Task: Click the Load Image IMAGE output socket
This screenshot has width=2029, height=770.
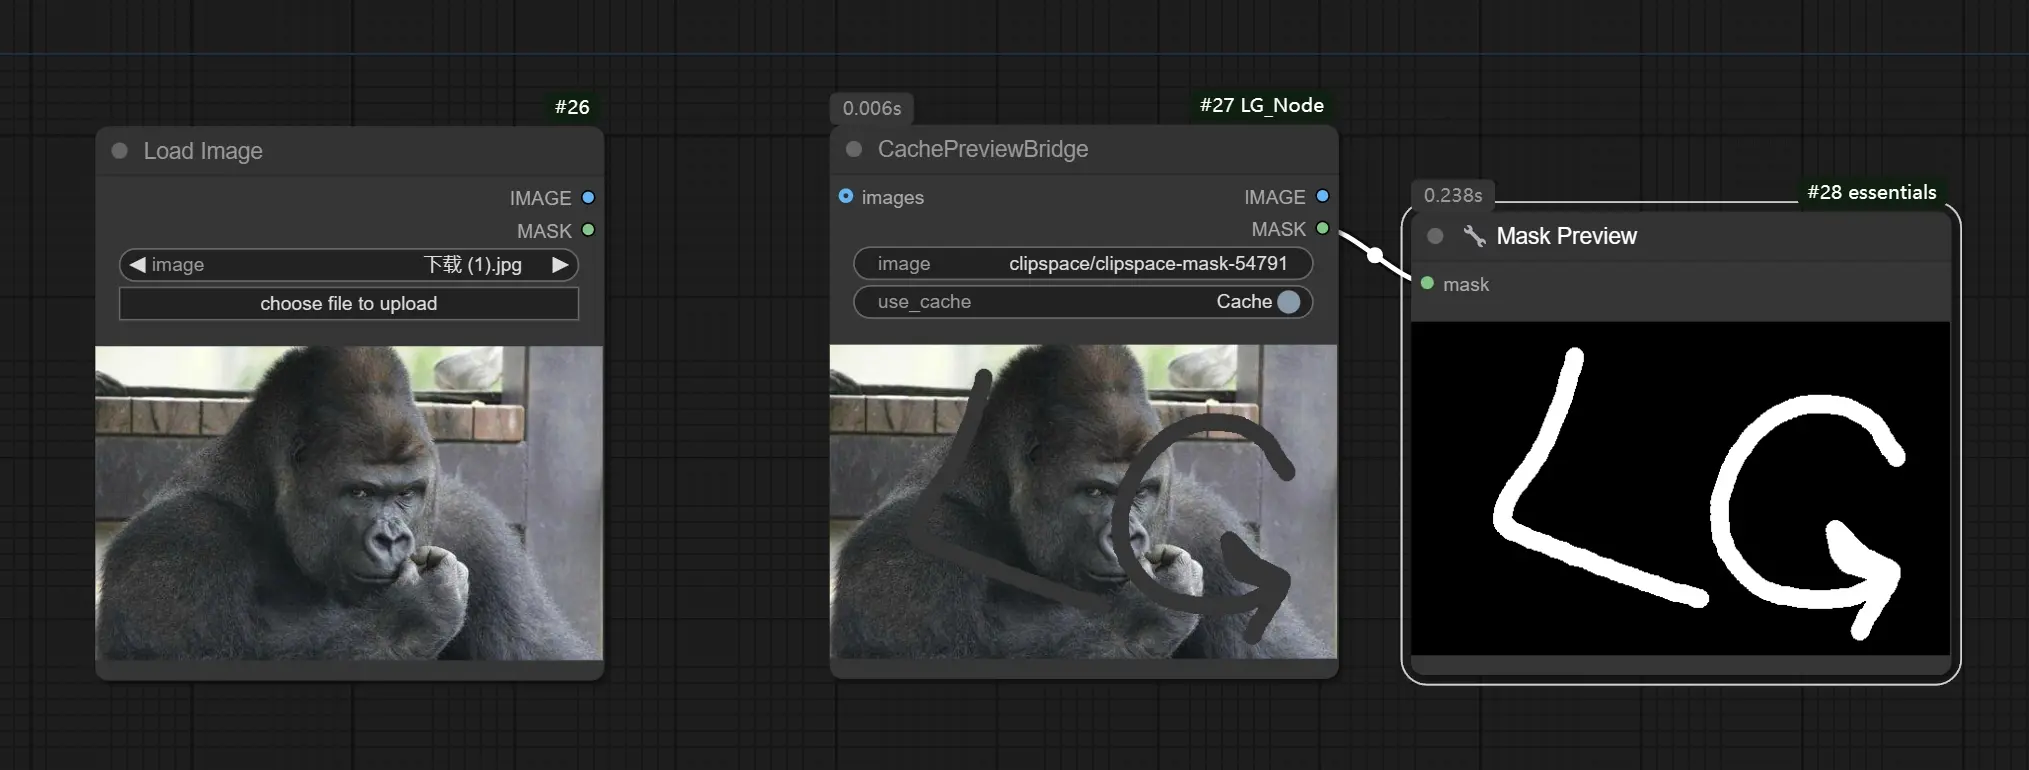Action: 588,198
